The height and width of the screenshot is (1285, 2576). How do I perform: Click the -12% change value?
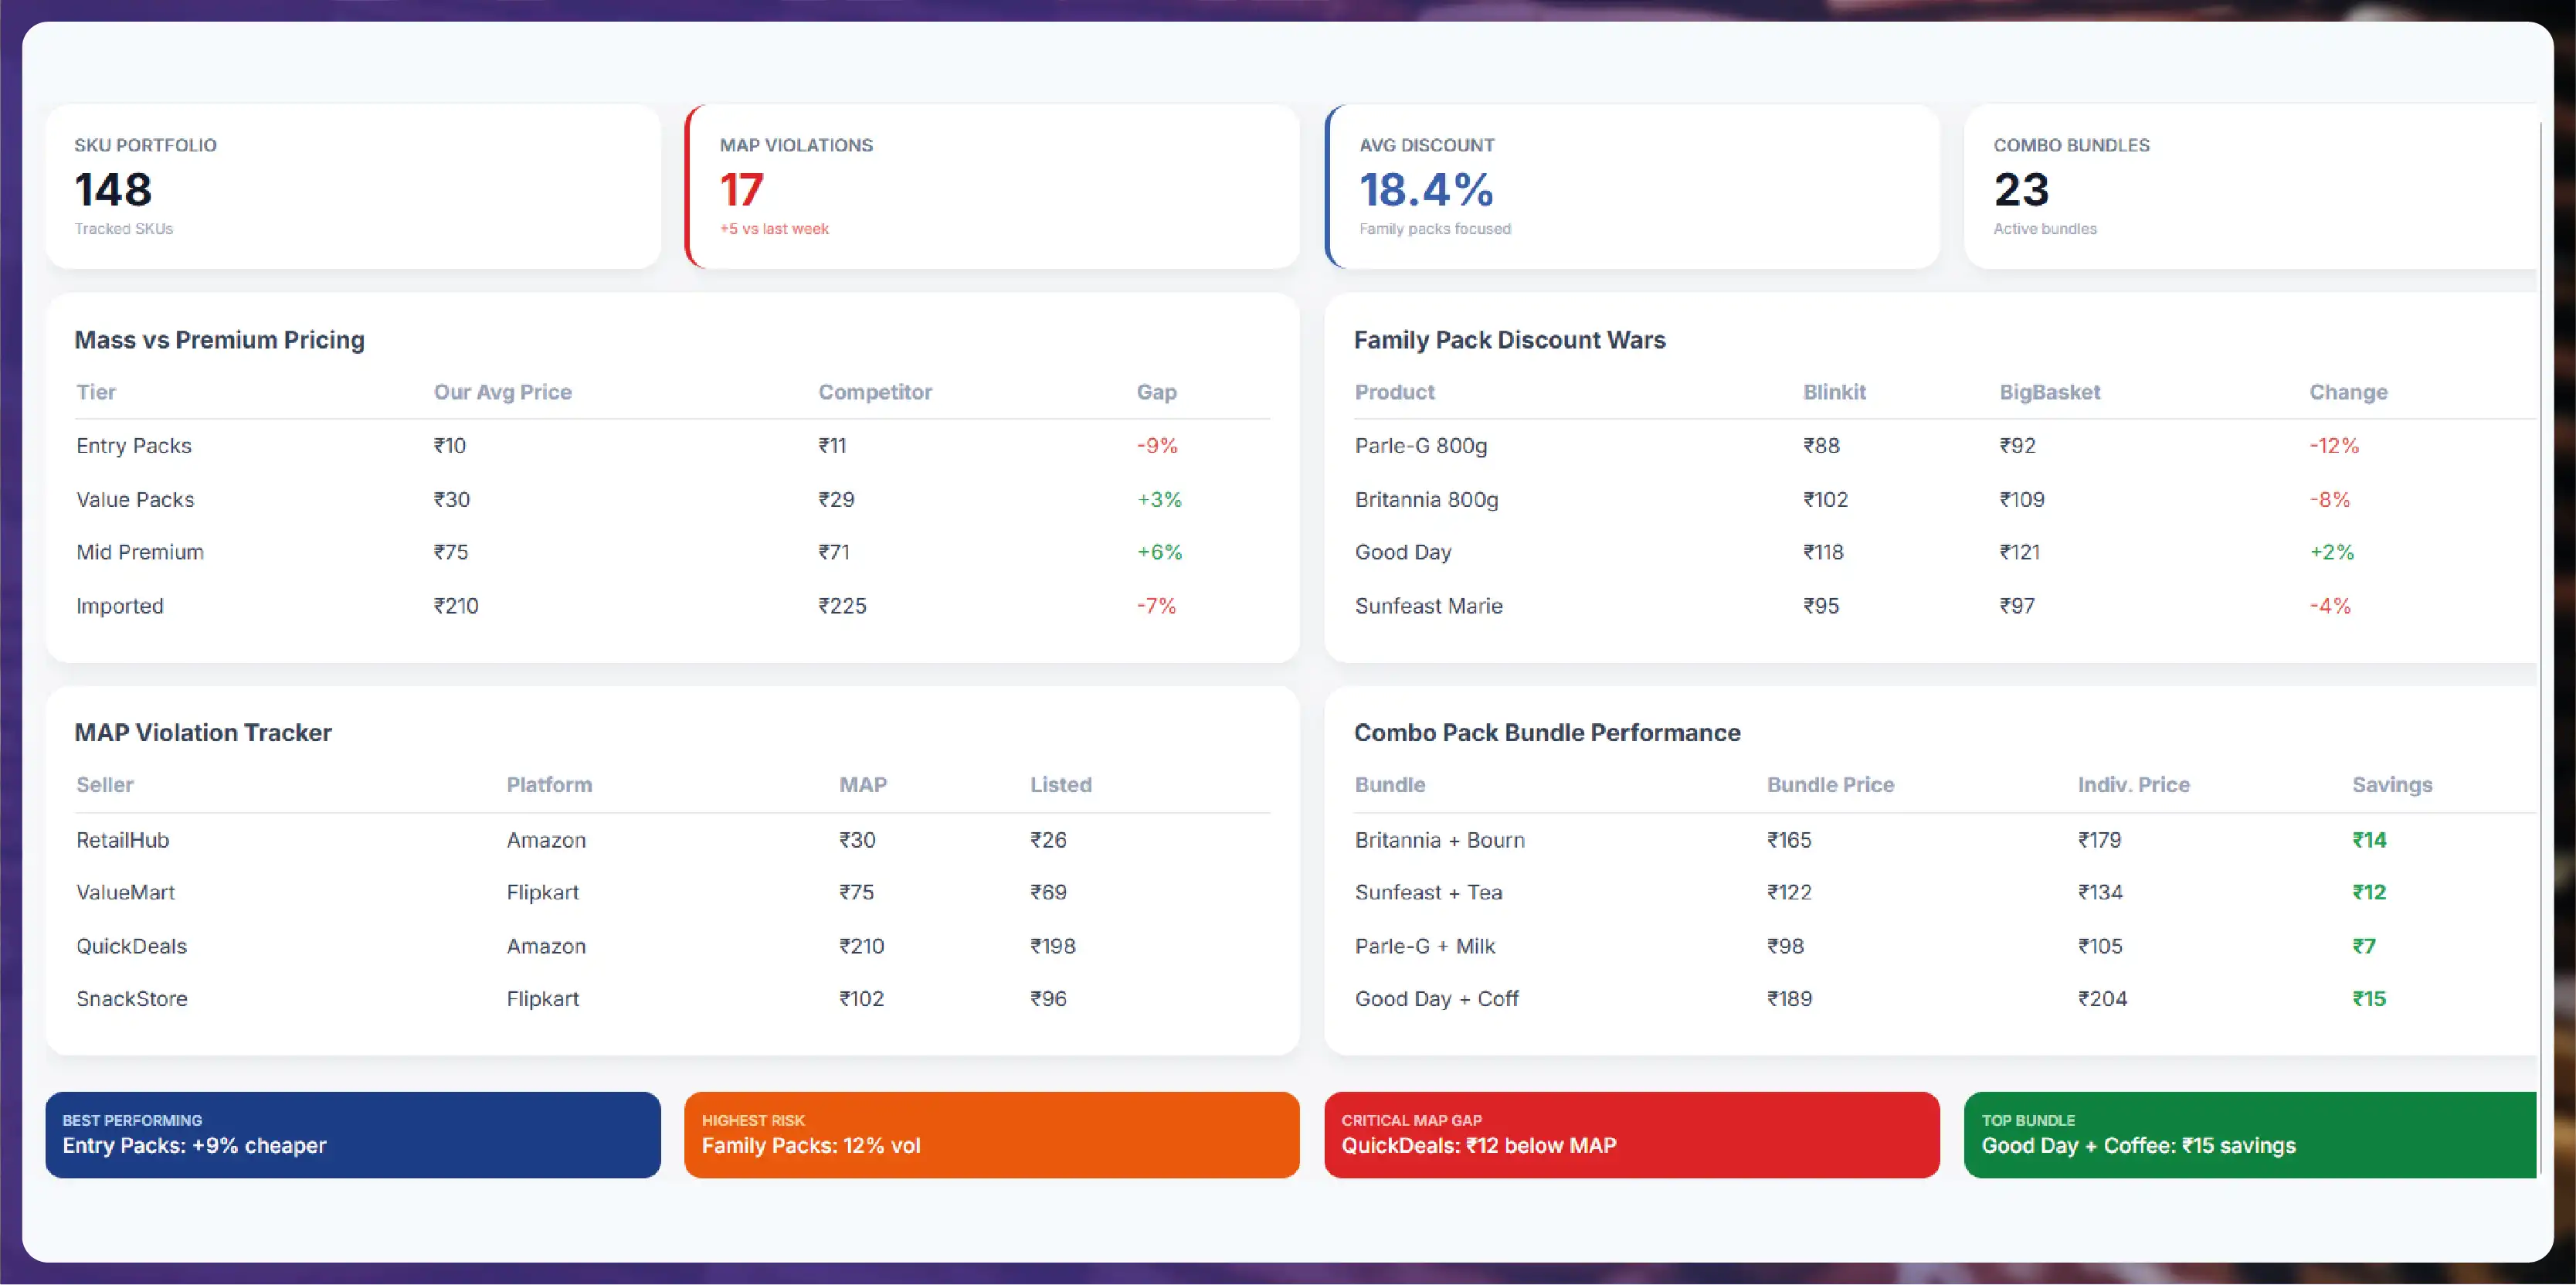[x=2334, y=446]
